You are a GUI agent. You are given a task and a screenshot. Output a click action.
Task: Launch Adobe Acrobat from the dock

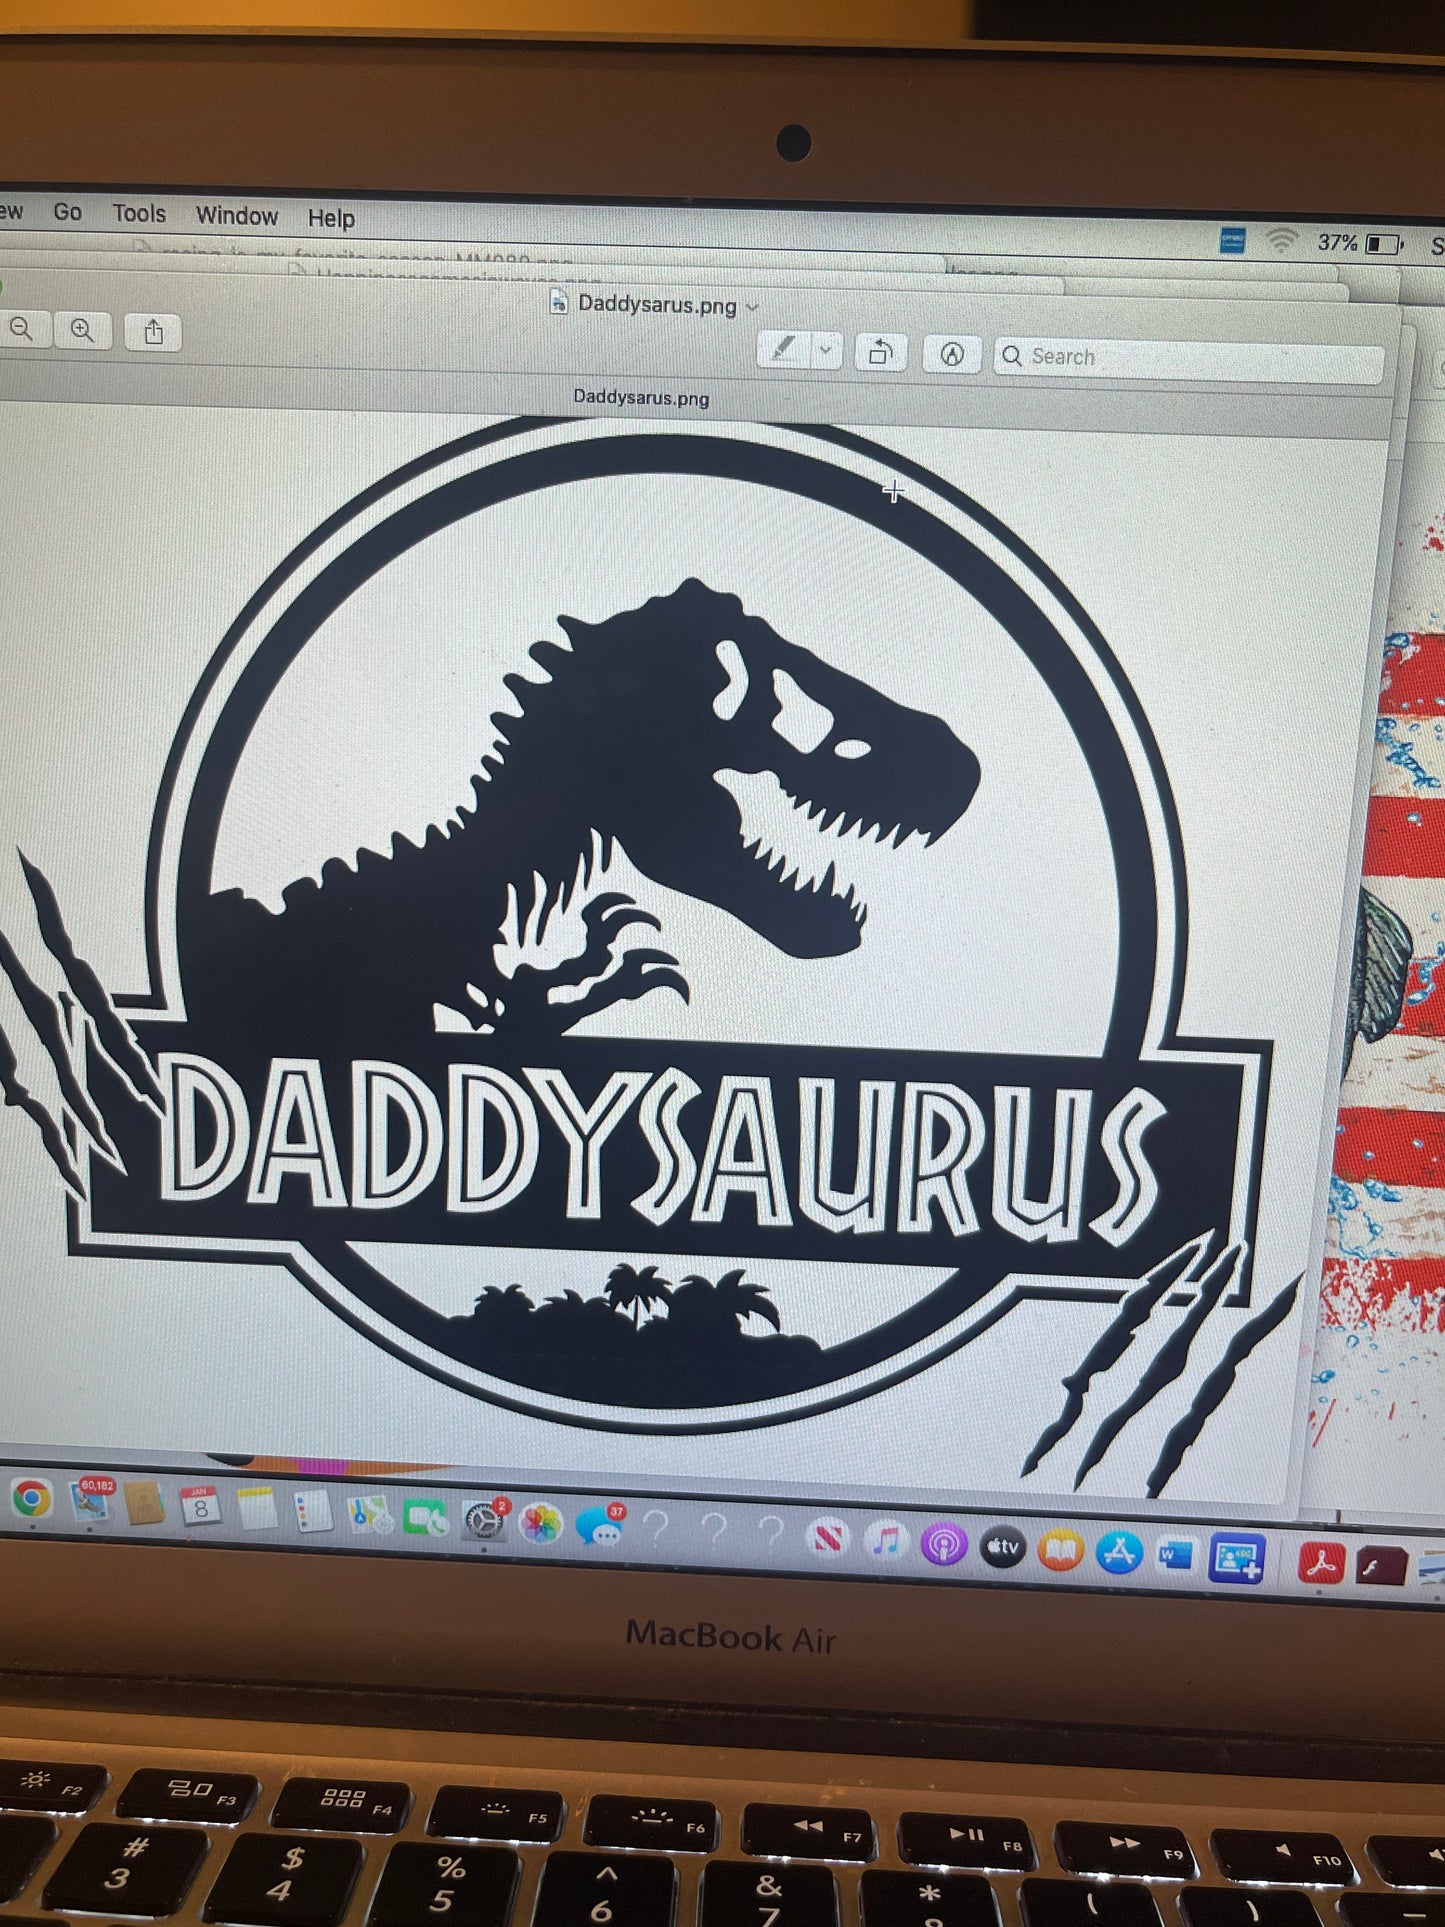click(1320, 1563)
